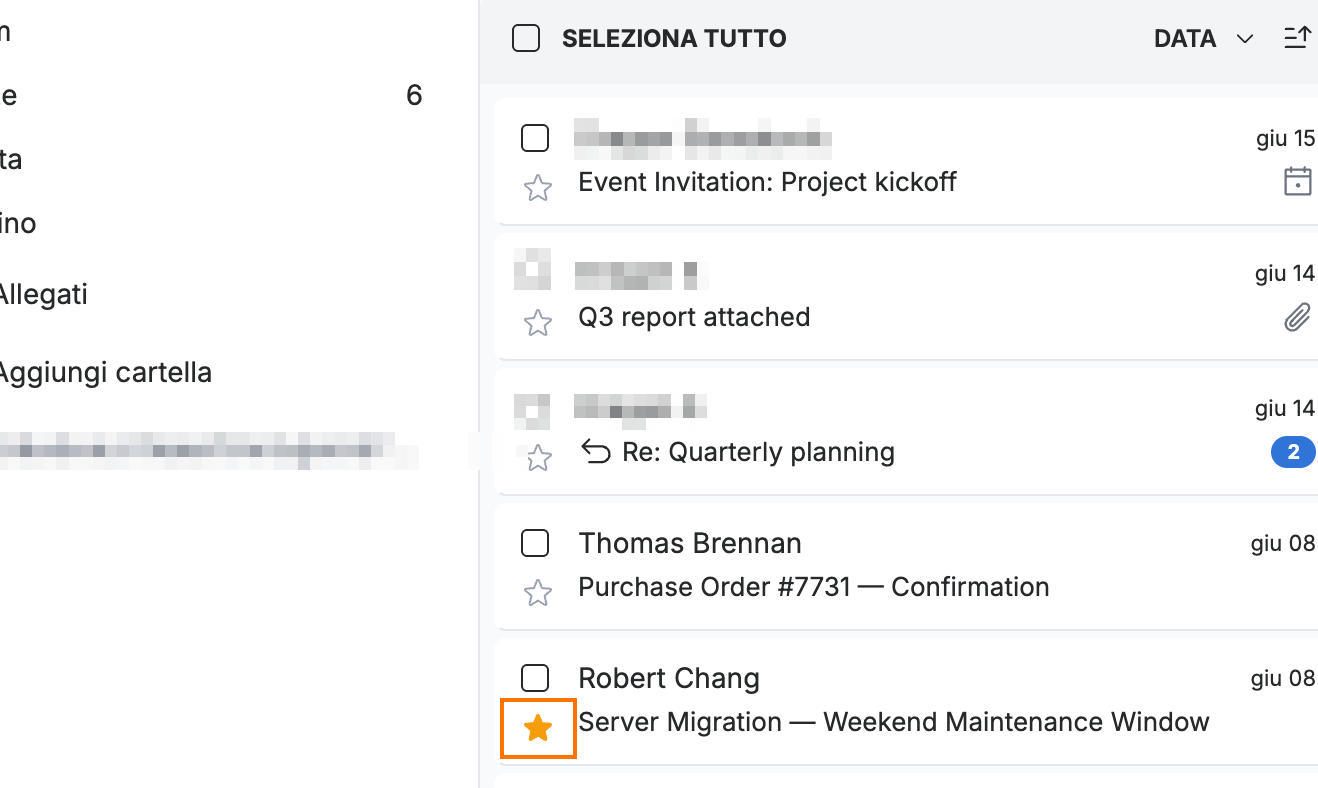The image size is (1318, 788).
Task: Click the paperclip attachment icon on the Q3 report email
Action: pyautogui.click(x=1297, y=318)
